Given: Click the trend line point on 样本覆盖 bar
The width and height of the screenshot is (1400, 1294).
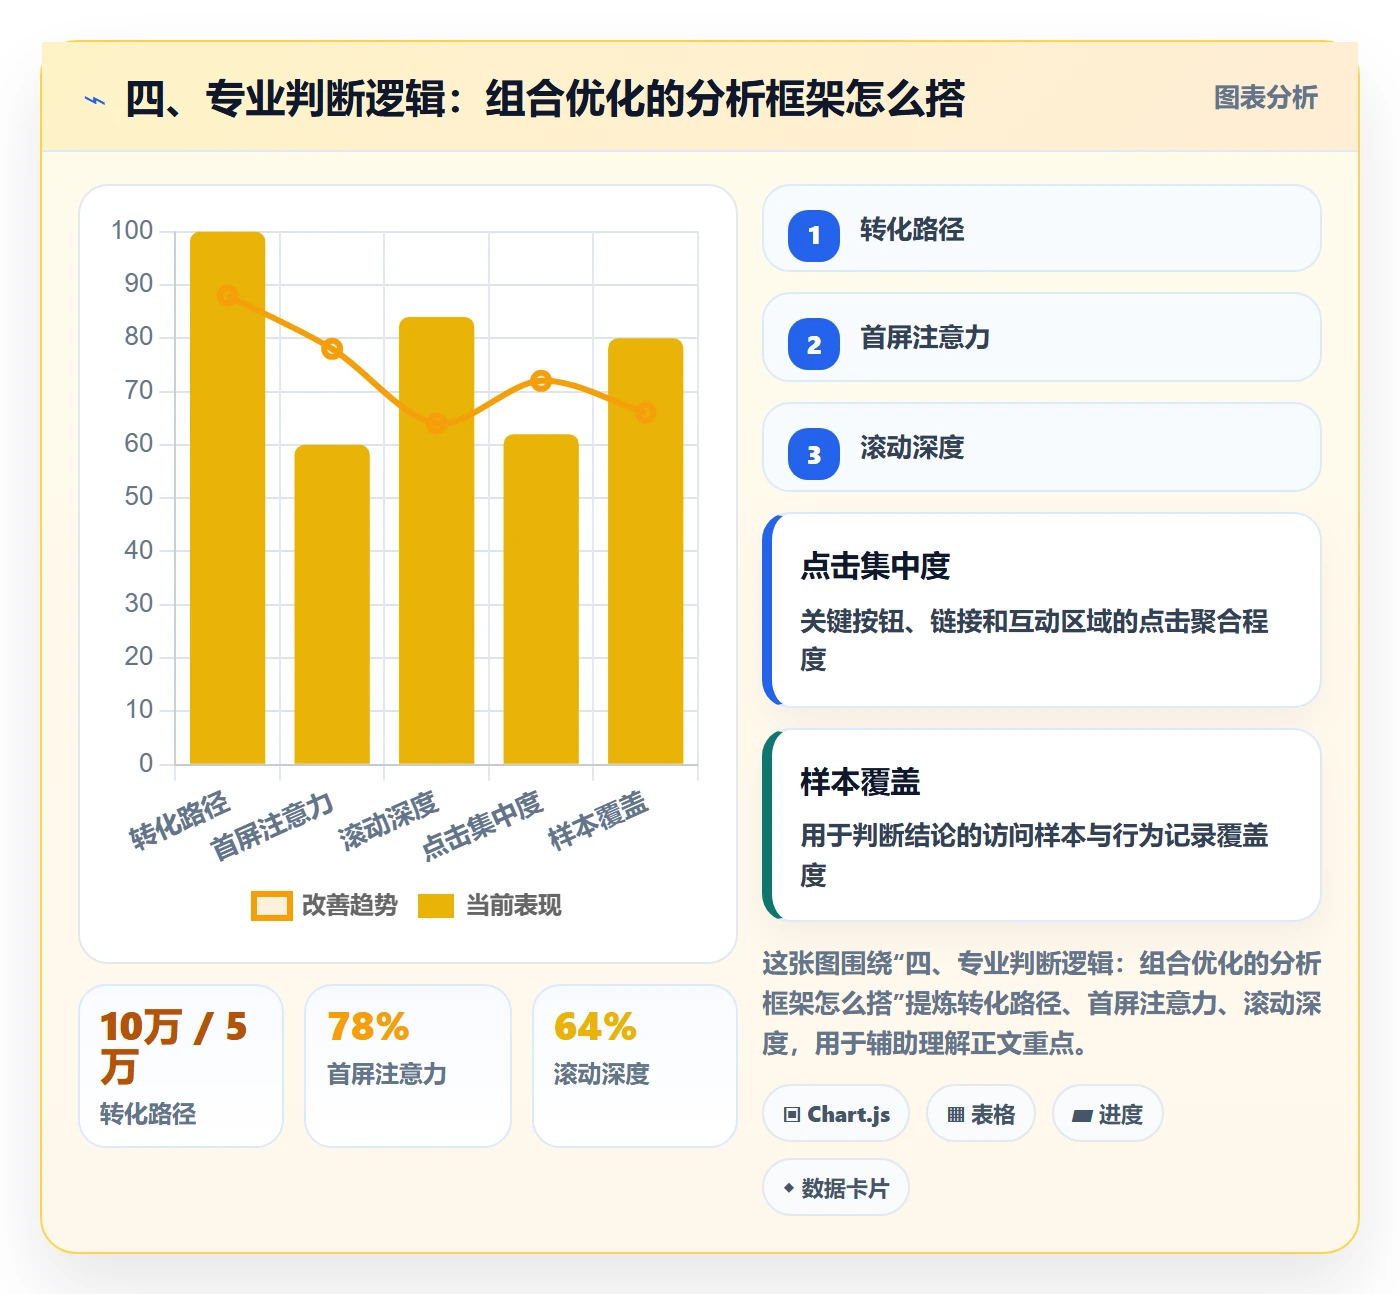Looking at the screenshot, I should click(x=646, y=412).
